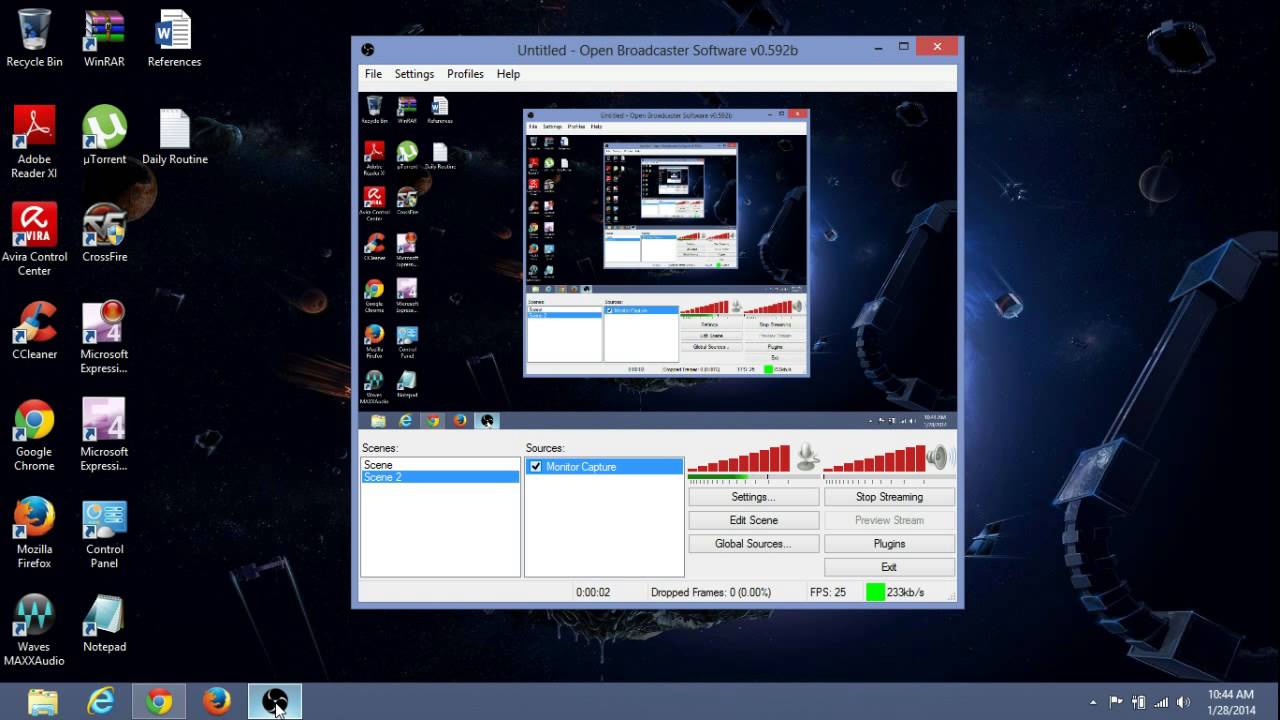Open File Explorer from taskbar
1280x720 pixels.
pyautogui.click(x=43, y=702)
